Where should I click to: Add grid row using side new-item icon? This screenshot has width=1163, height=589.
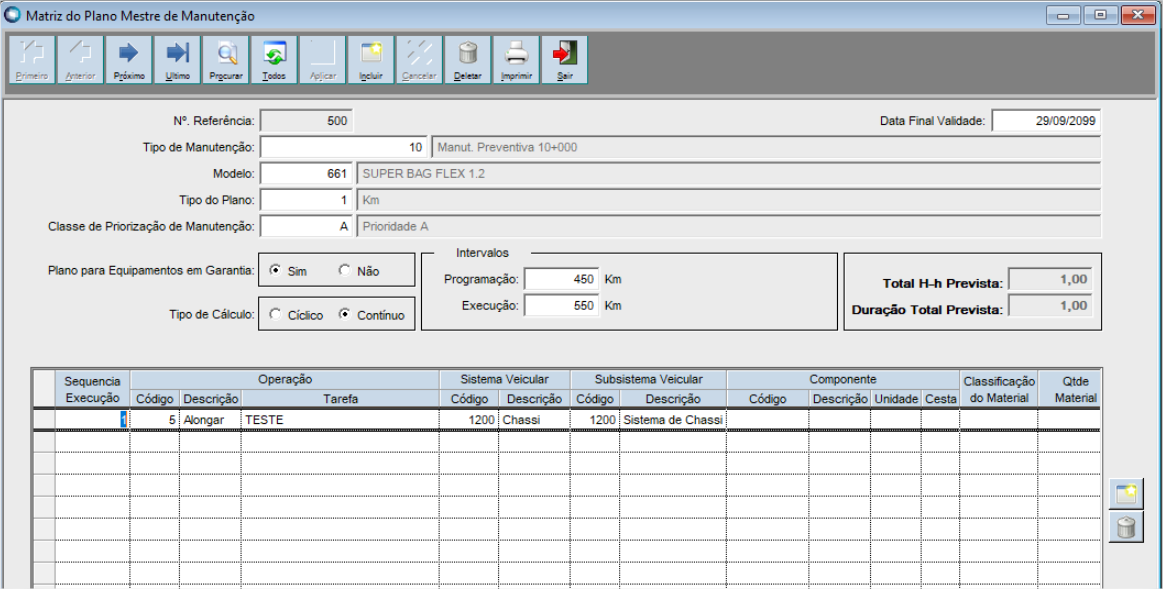pyautogui.click(x=1127, y=493)
